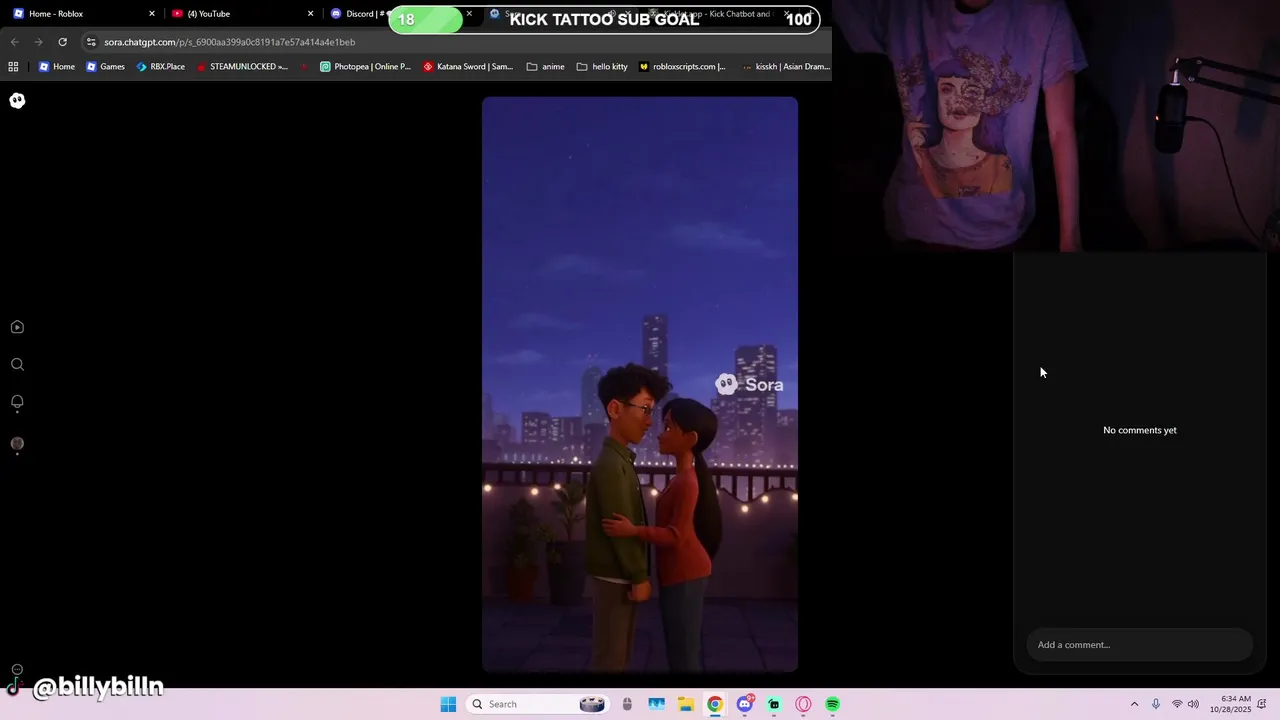Go forward in Chrome

pos(38,42)
